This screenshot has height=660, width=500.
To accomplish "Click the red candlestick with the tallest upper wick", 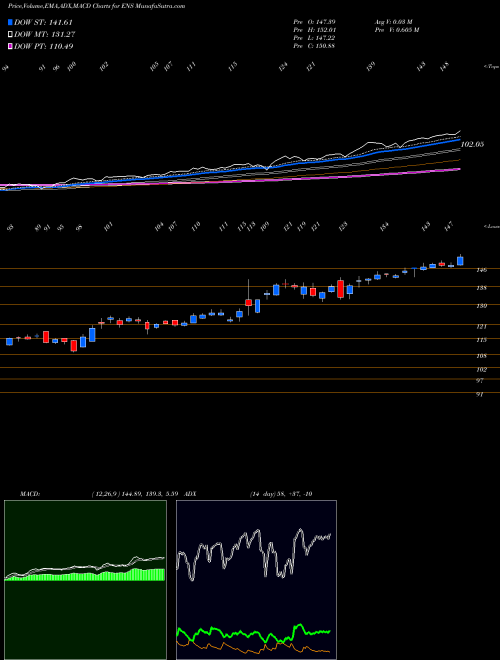I will coord(248,302).
